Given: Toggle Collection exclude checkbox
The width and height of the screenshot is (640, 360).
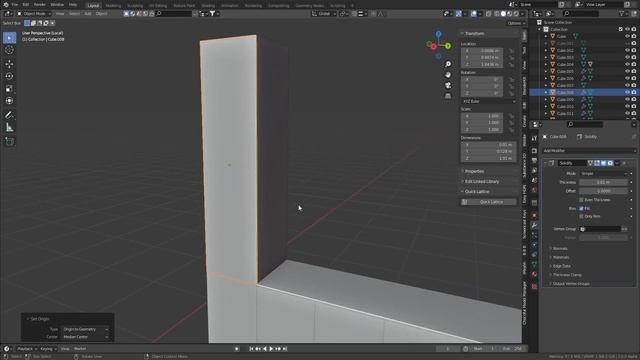Looking at the screenshot, I should click(621, 29).
